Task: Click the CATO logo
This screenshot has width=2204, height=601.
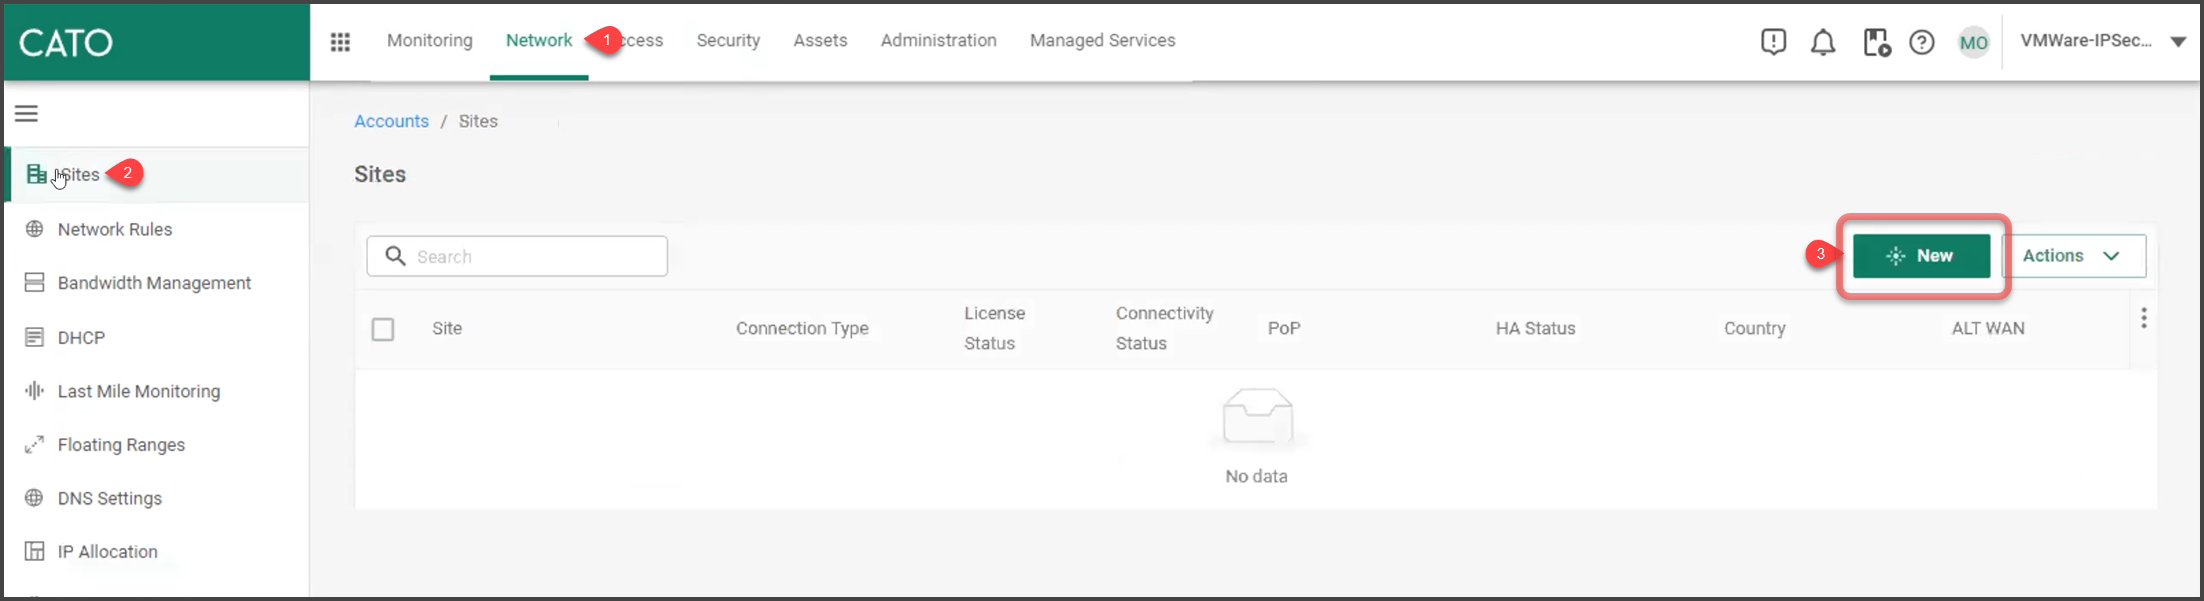Action: (66, 42)
